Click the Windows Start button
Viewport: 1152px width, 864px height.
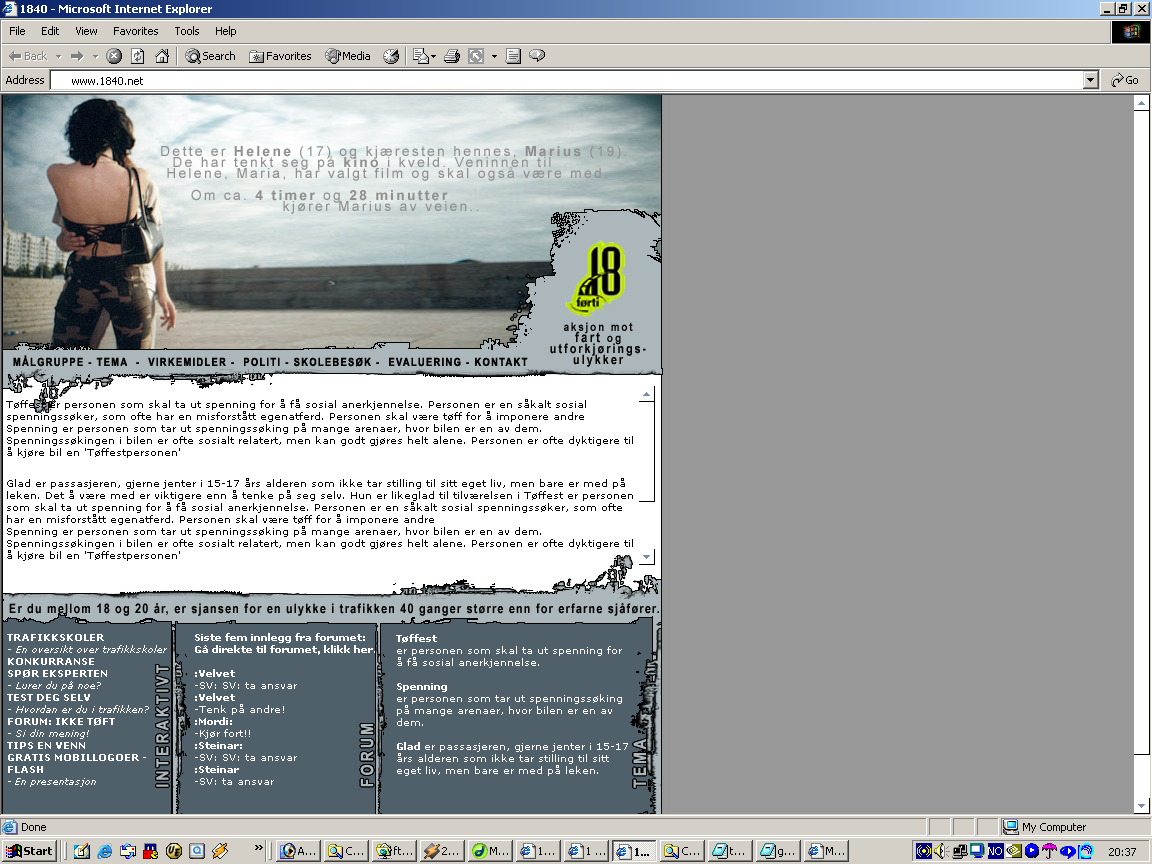(x=29, y=851)
